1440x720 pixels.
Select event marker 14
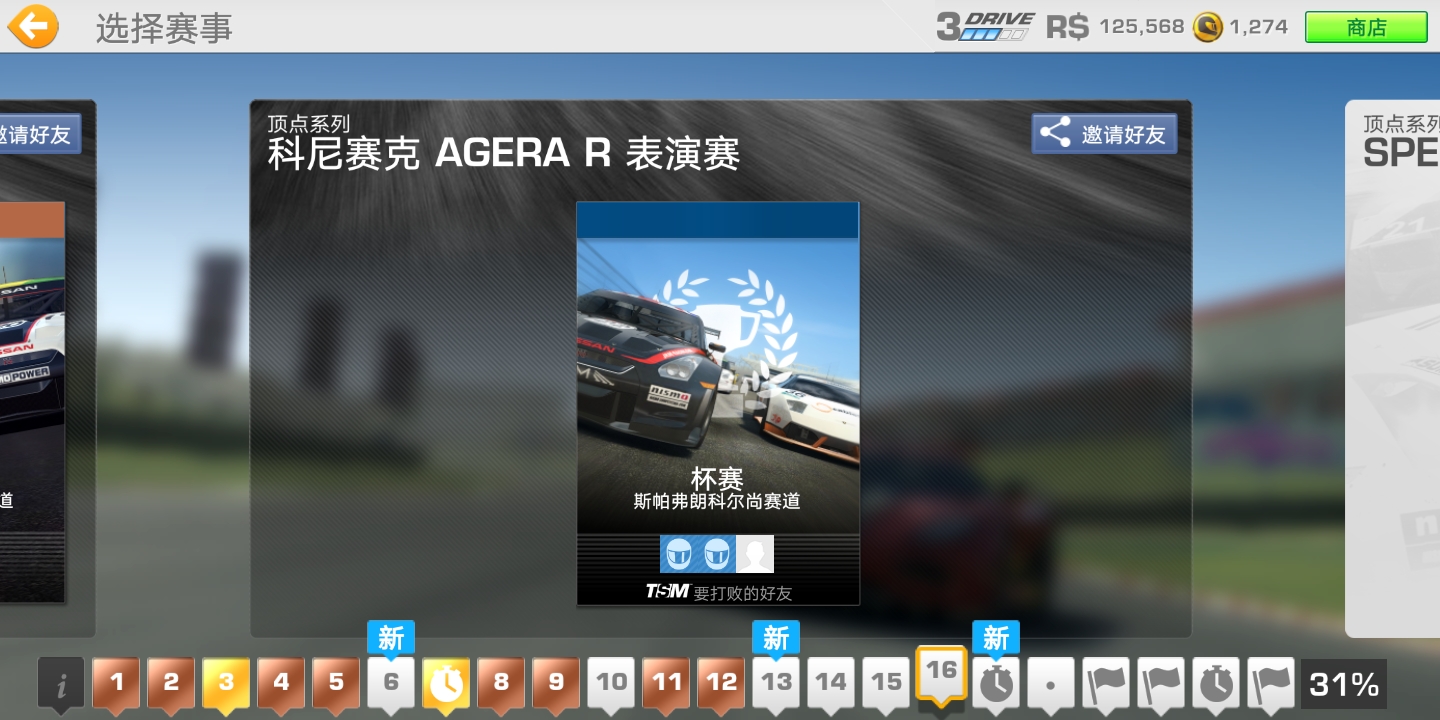coord(831,685)
